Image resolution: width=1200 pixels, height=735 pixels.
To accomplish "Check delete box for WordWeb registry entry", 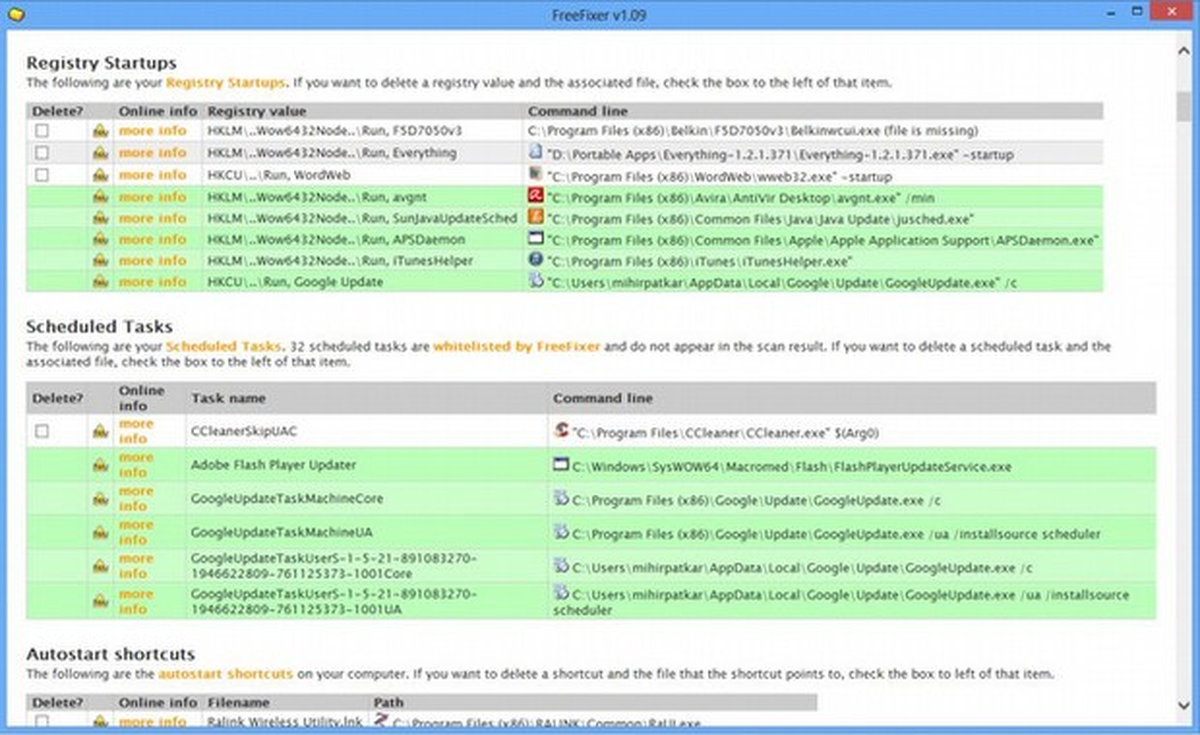I will [42, 175].
